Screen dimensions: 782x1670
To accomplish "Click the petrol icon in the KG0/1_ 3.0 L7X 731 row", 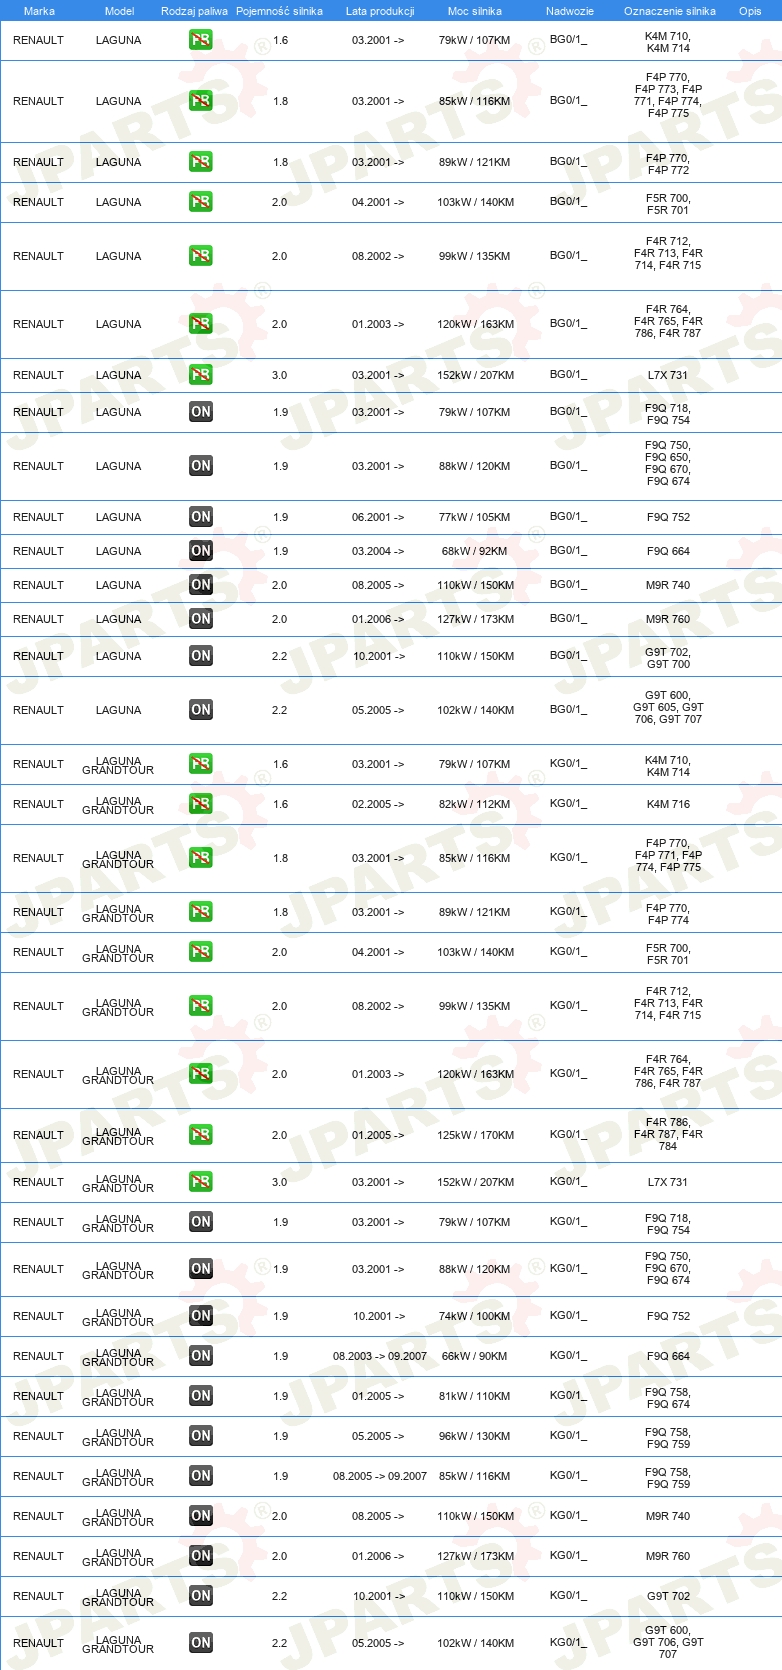I will [x=201, y=1182].
